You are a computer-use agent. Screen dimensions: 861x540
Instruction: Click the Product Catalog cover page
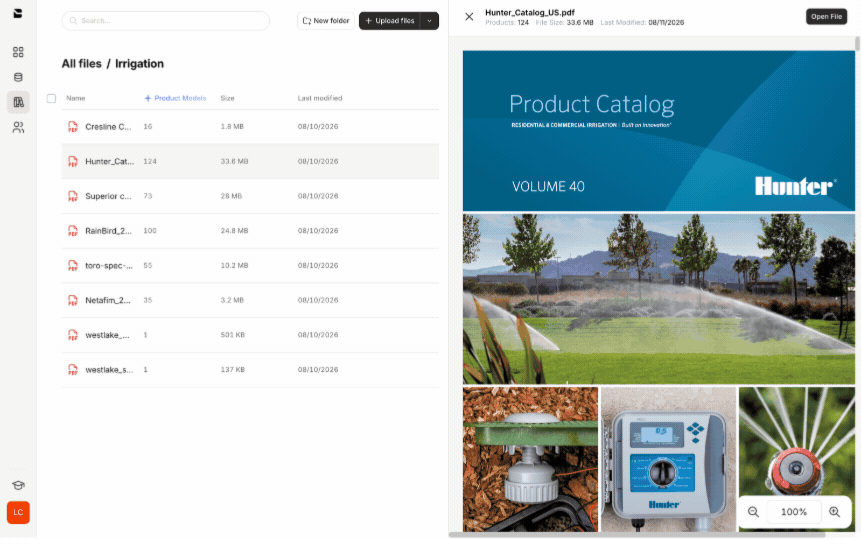point(659,131)
